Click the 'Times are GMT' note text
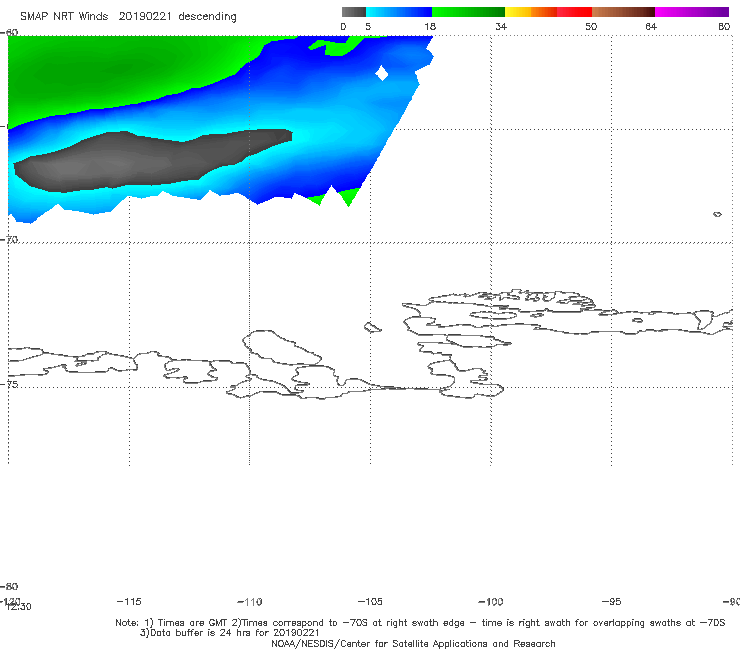 tap(193, 623)
